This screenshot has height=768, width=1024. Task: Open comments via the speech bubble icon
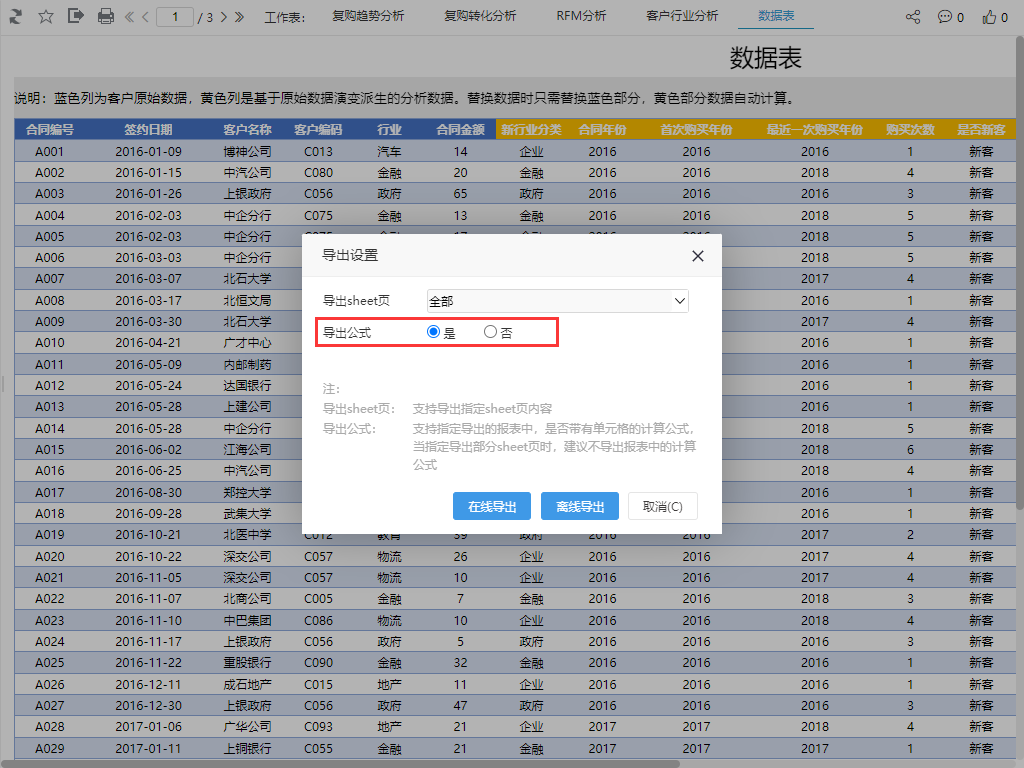tap(944, 17)
